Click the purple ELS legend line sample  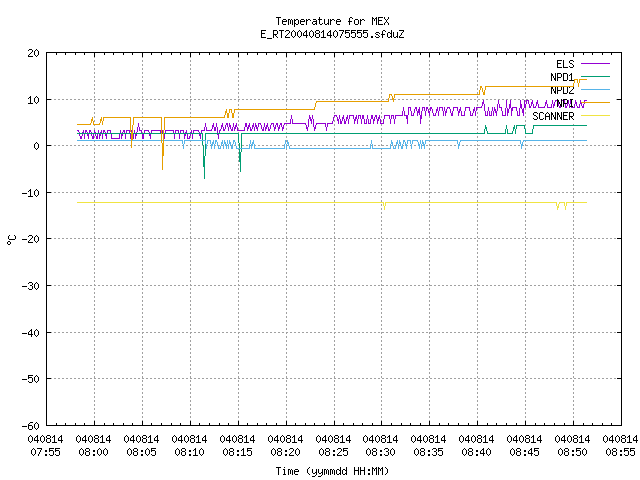point(595,64)
